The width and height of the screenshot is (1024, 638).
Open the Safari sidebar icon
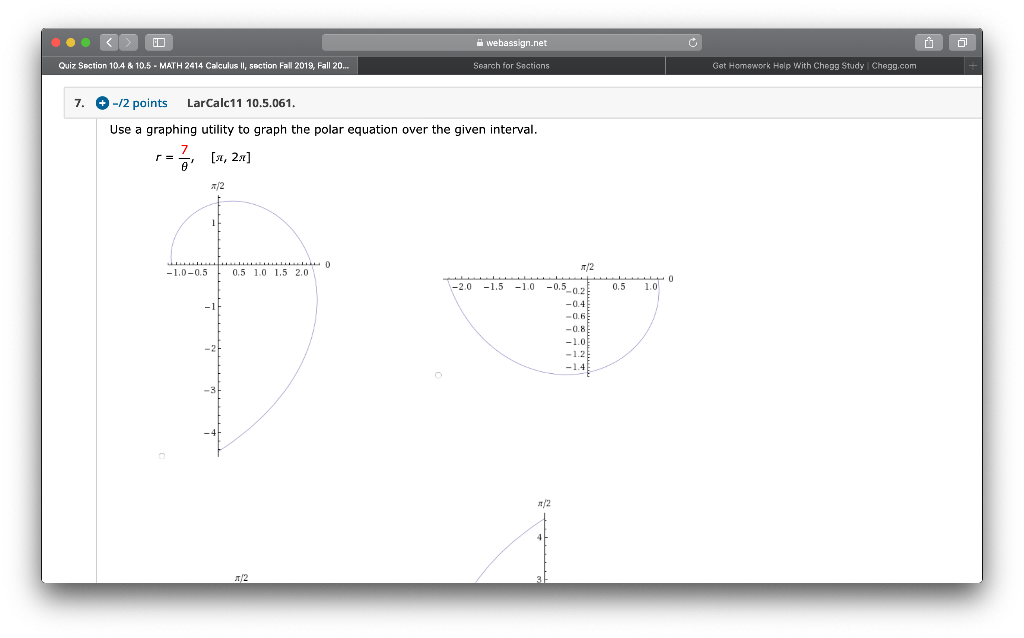point(157,41)
